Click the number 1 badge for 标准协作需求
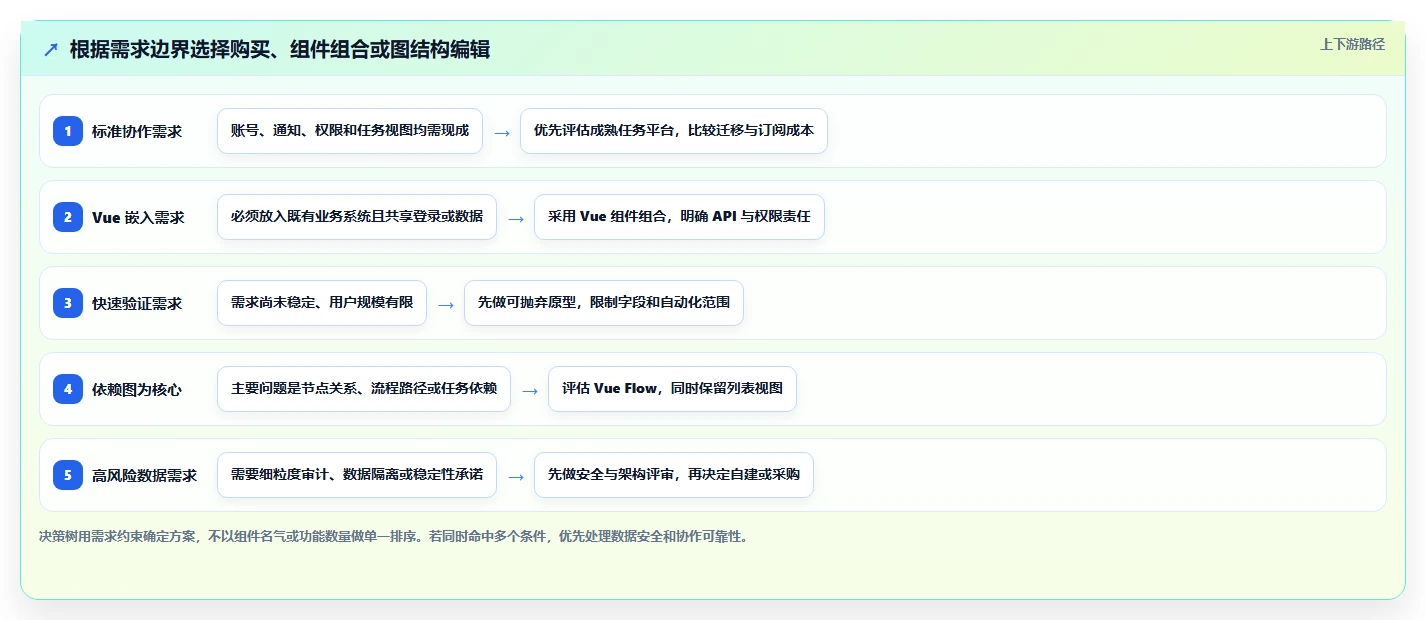Image resolution: width=1426 pixels, height=620 pixels. [x=68, y=131]
